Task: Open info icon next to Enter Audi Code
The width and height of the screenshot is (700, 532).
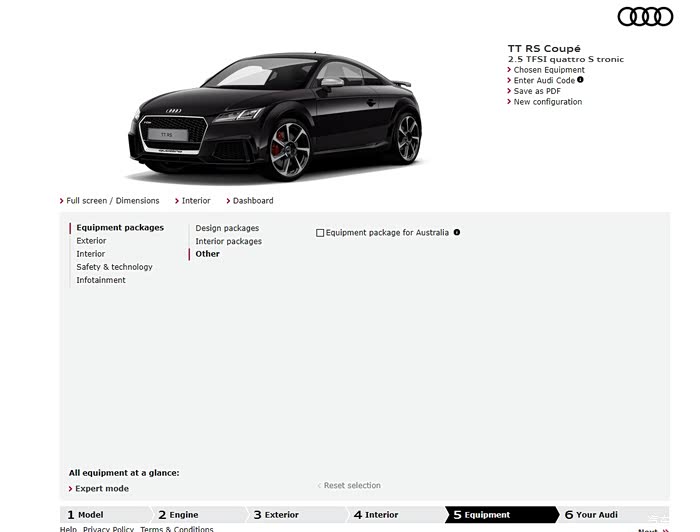Action: 580,79
